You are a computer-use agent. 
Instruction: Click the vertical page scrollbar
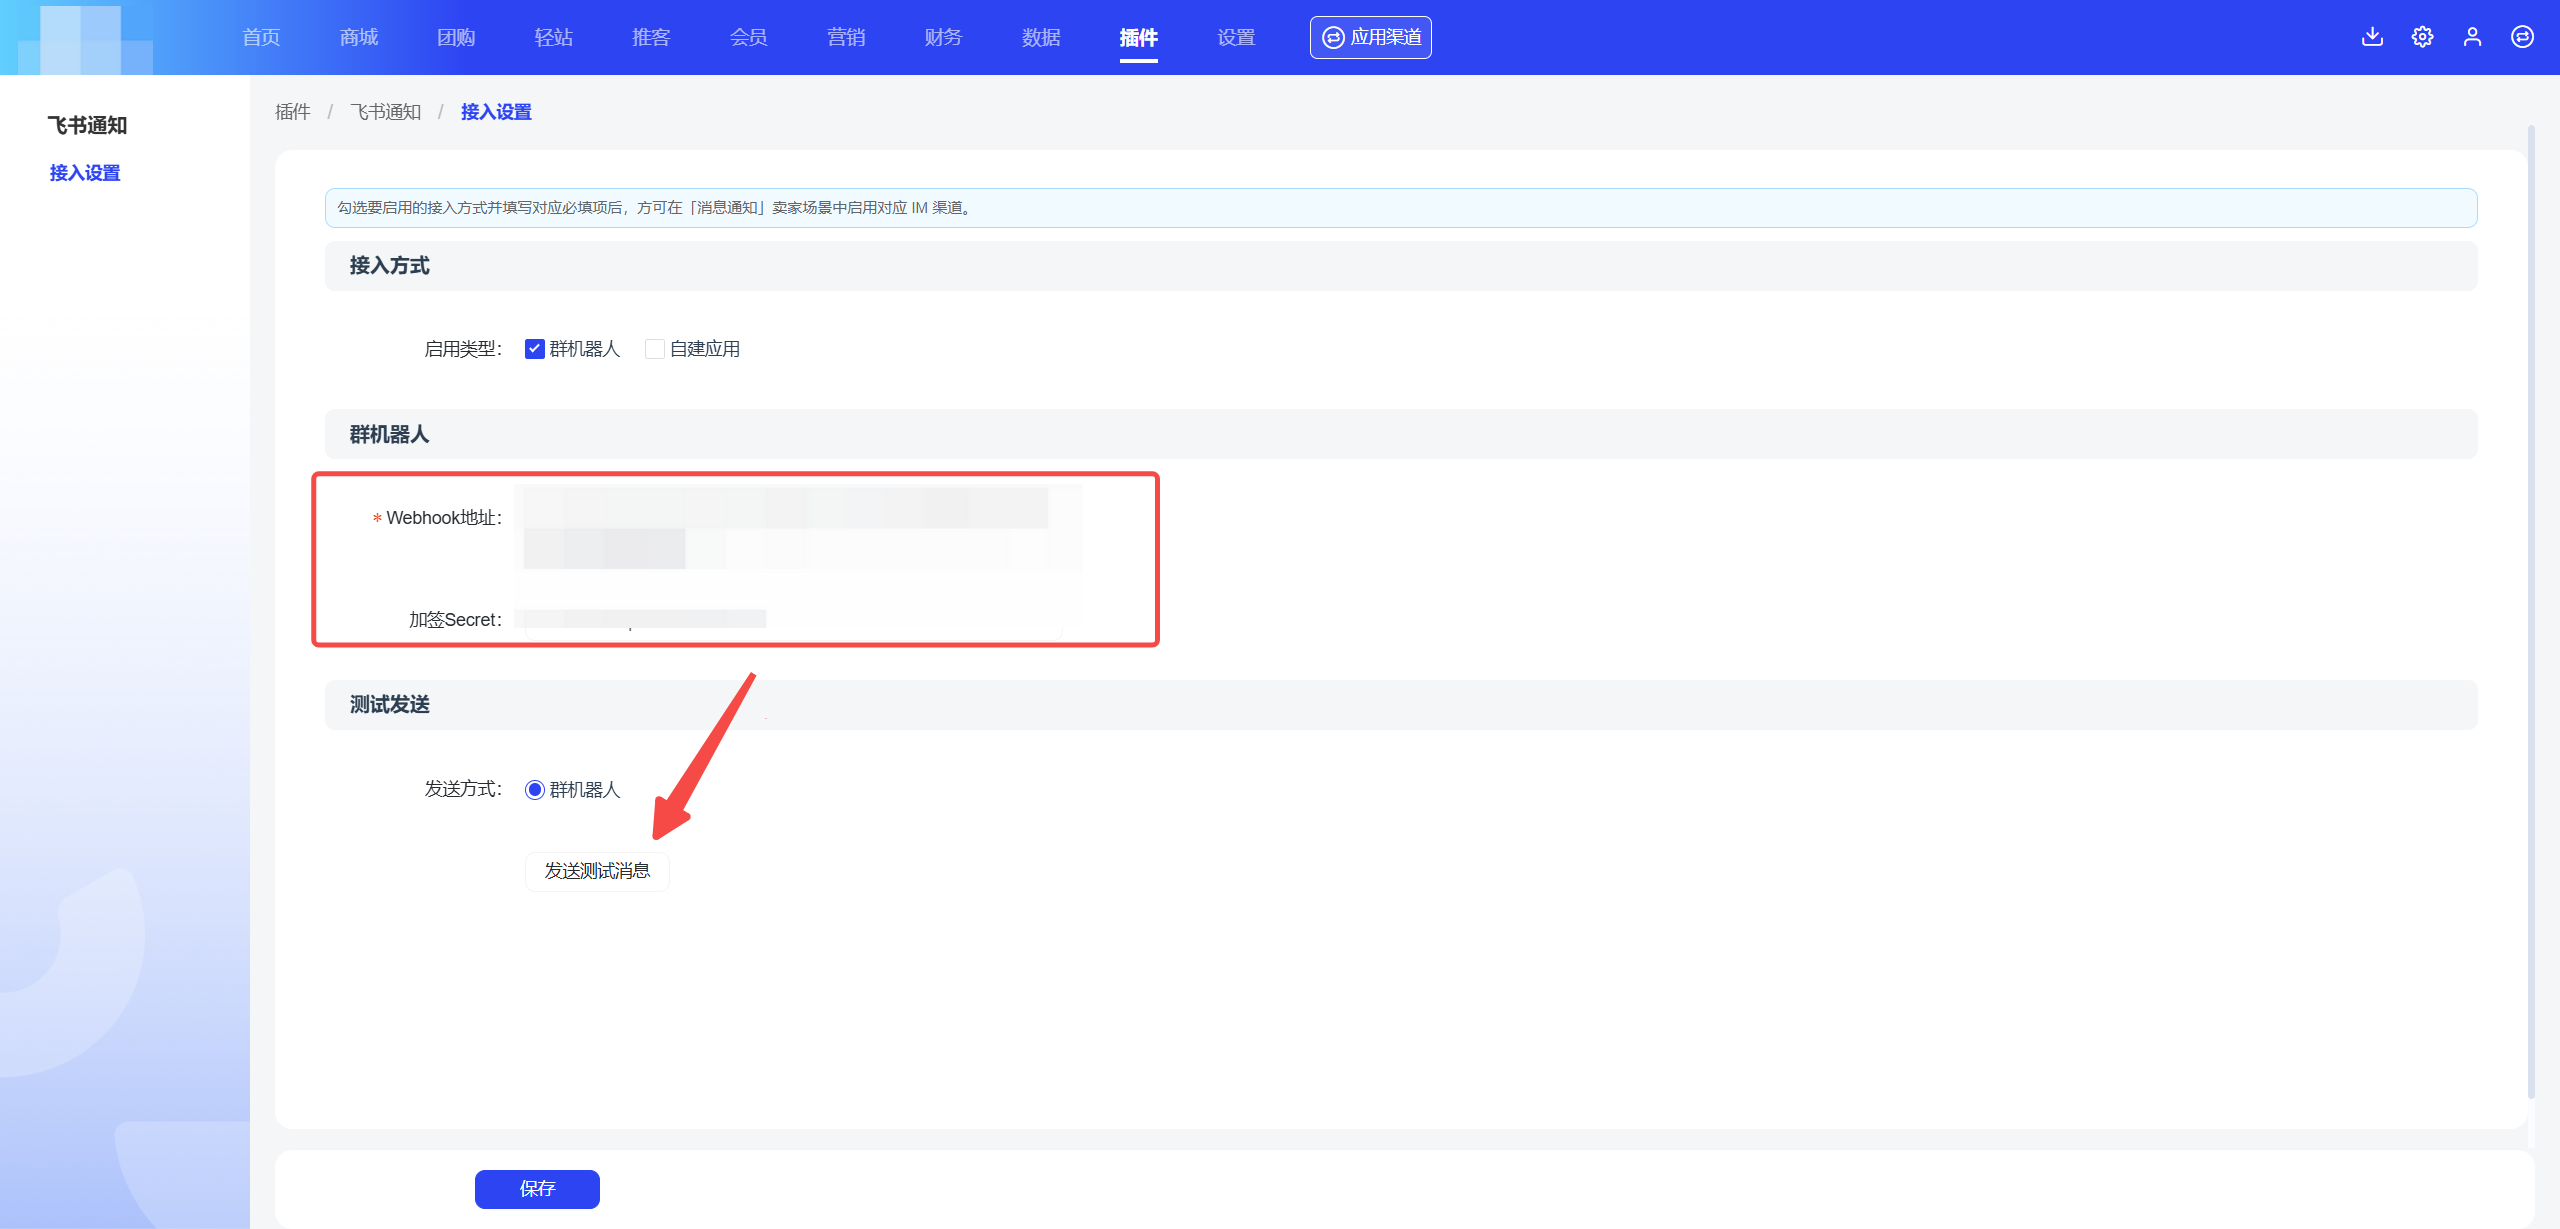[2531, 612]
